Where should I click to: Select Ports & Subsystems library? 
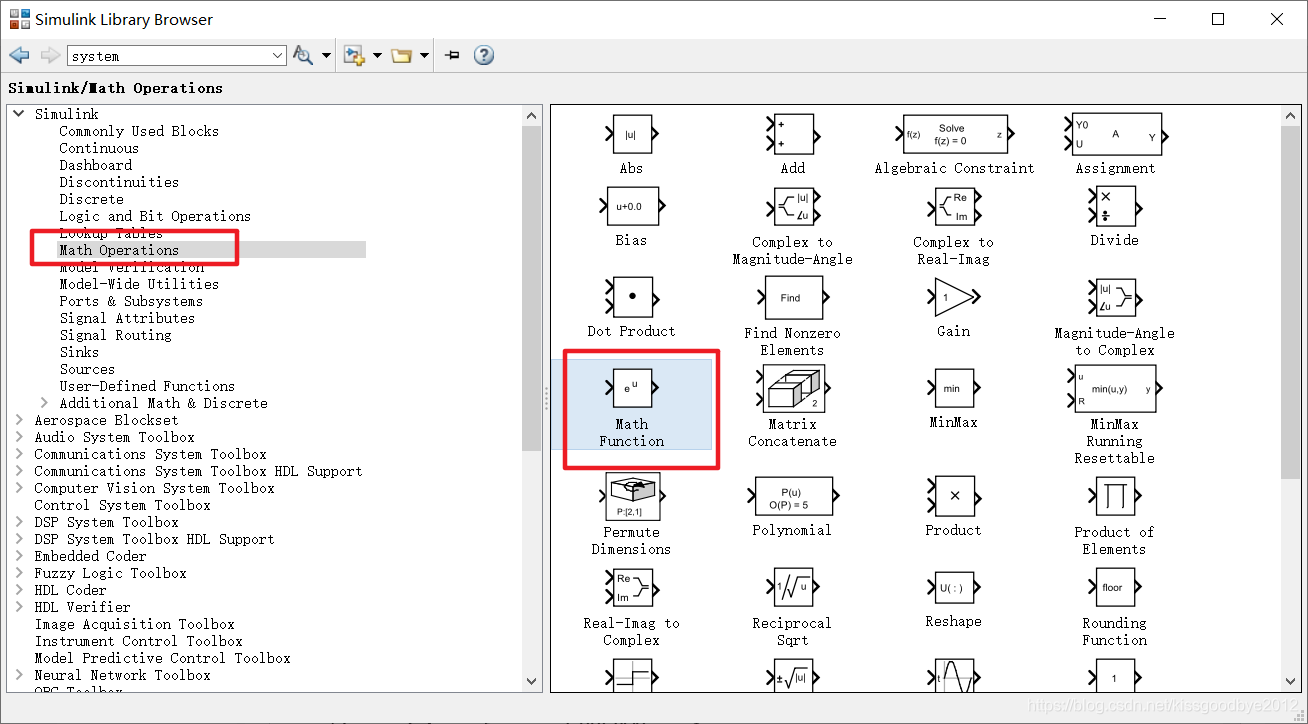tap(131, 301)
